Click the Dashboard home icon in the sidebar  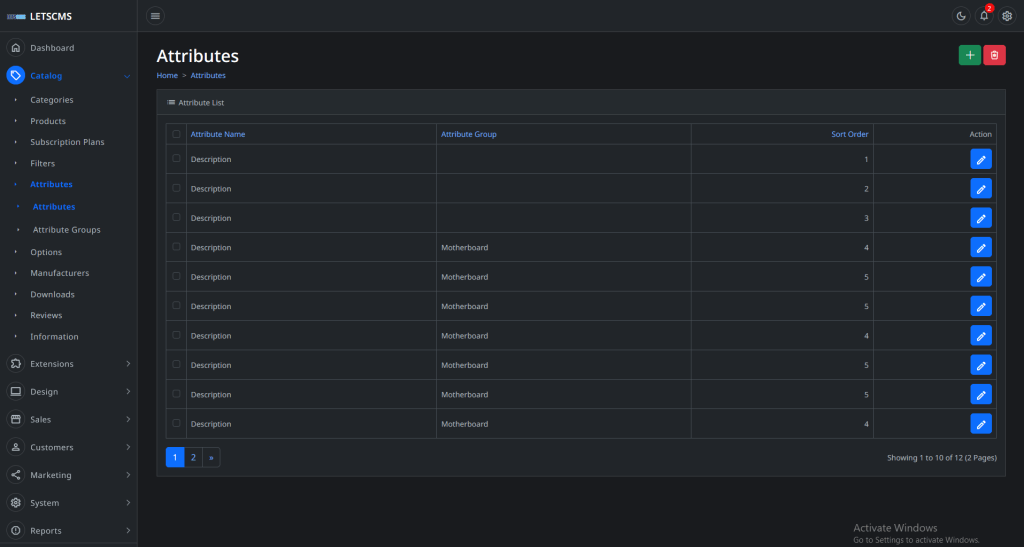[x=16, y=48]
